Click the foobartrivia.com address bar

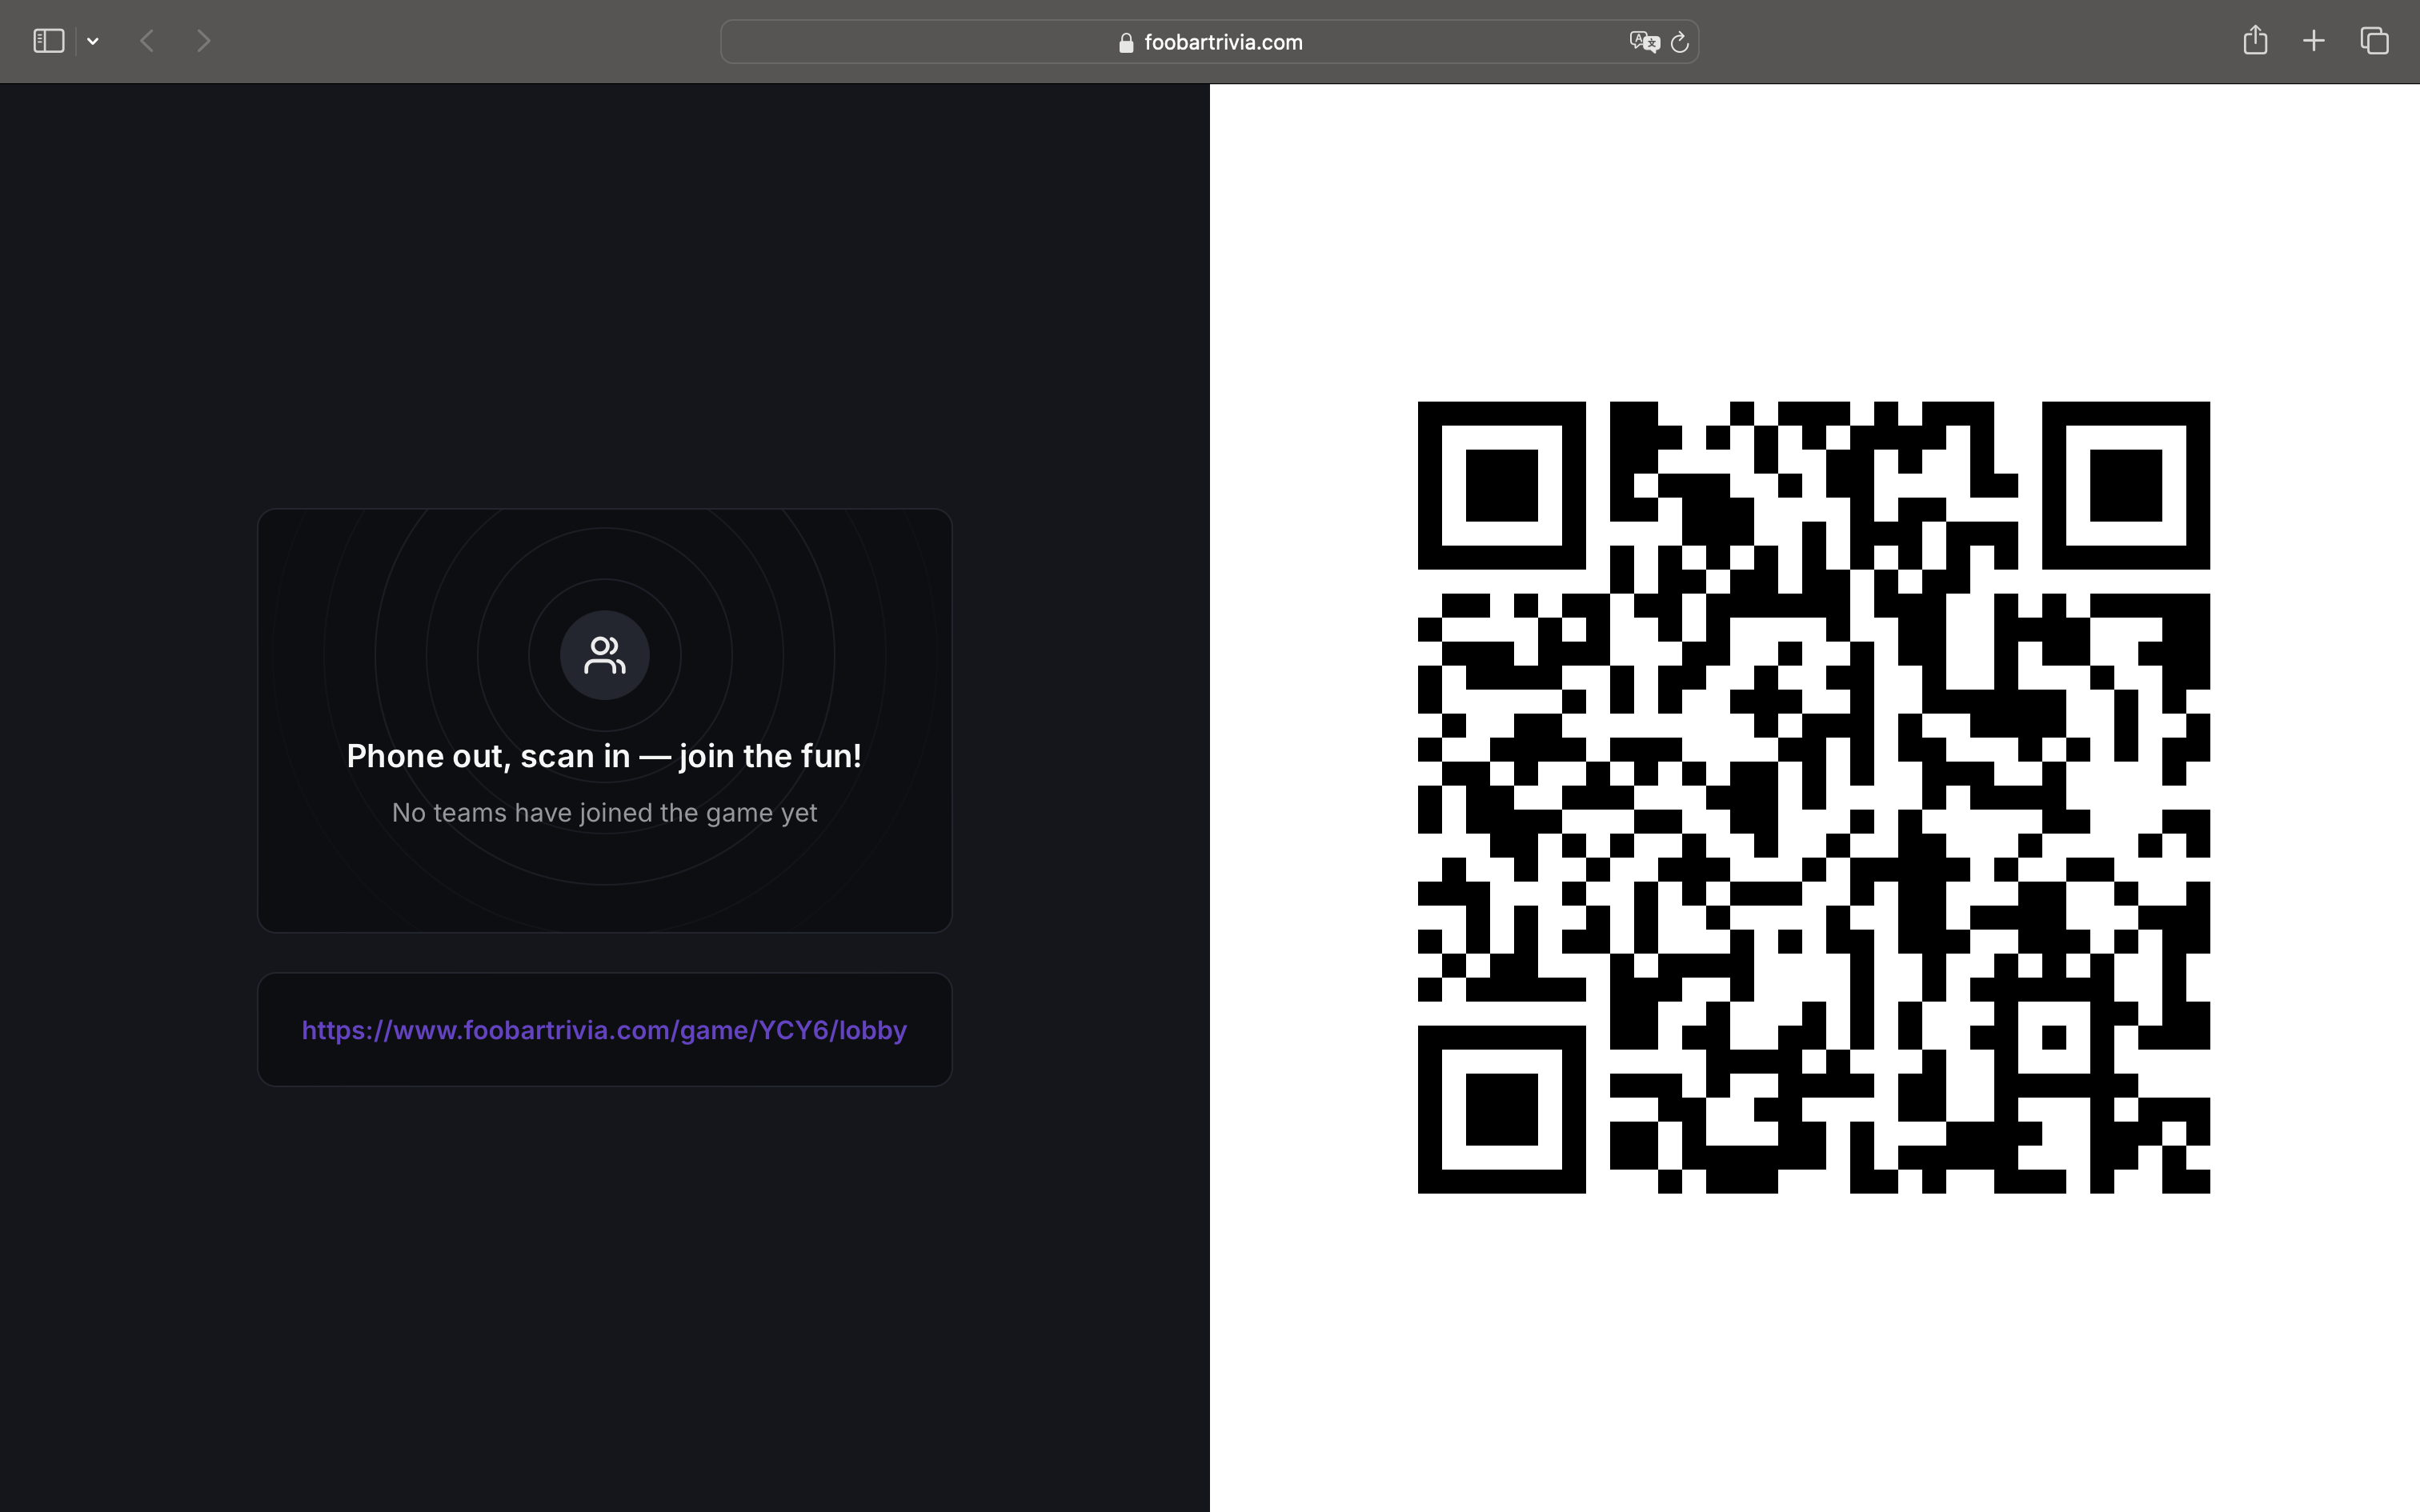[1222, 42]
